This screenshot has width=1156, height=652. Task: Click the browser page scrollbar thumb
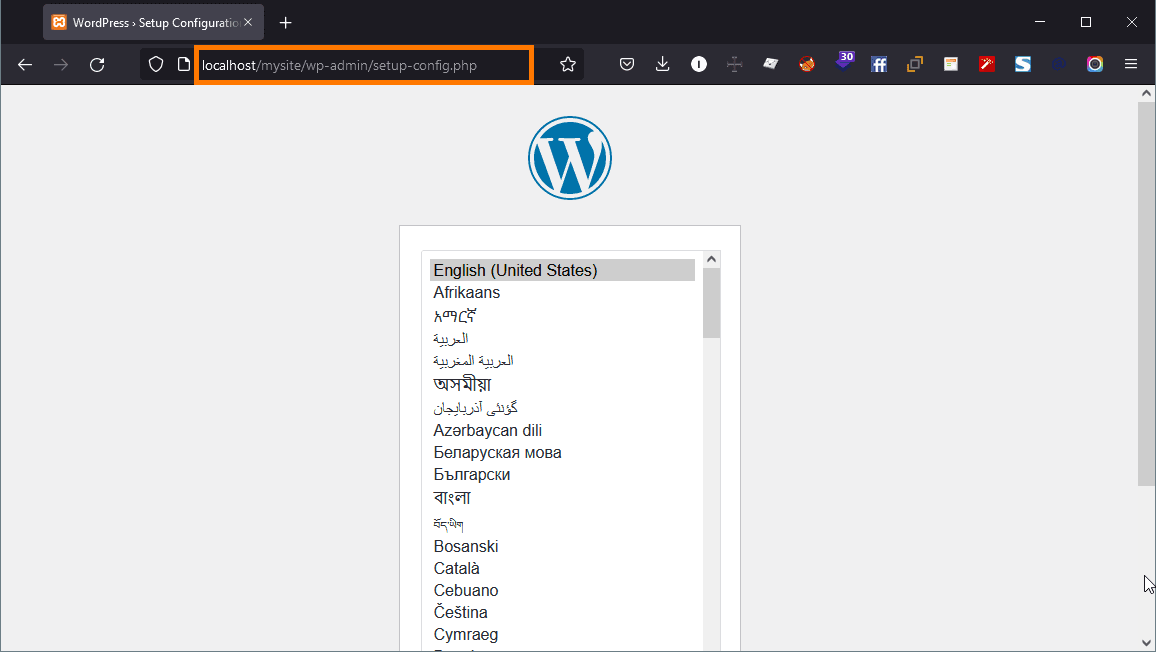coord(1146,294)
